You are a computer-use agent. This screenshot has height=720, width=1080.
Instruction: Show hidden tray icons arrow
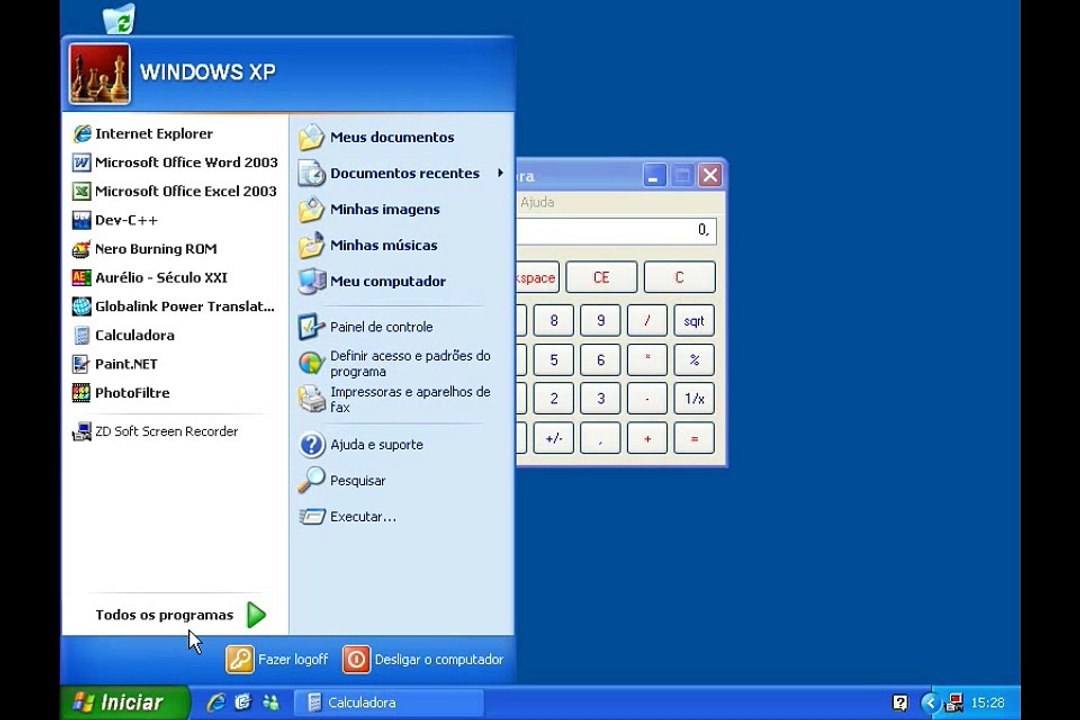[x=930, y=703]
